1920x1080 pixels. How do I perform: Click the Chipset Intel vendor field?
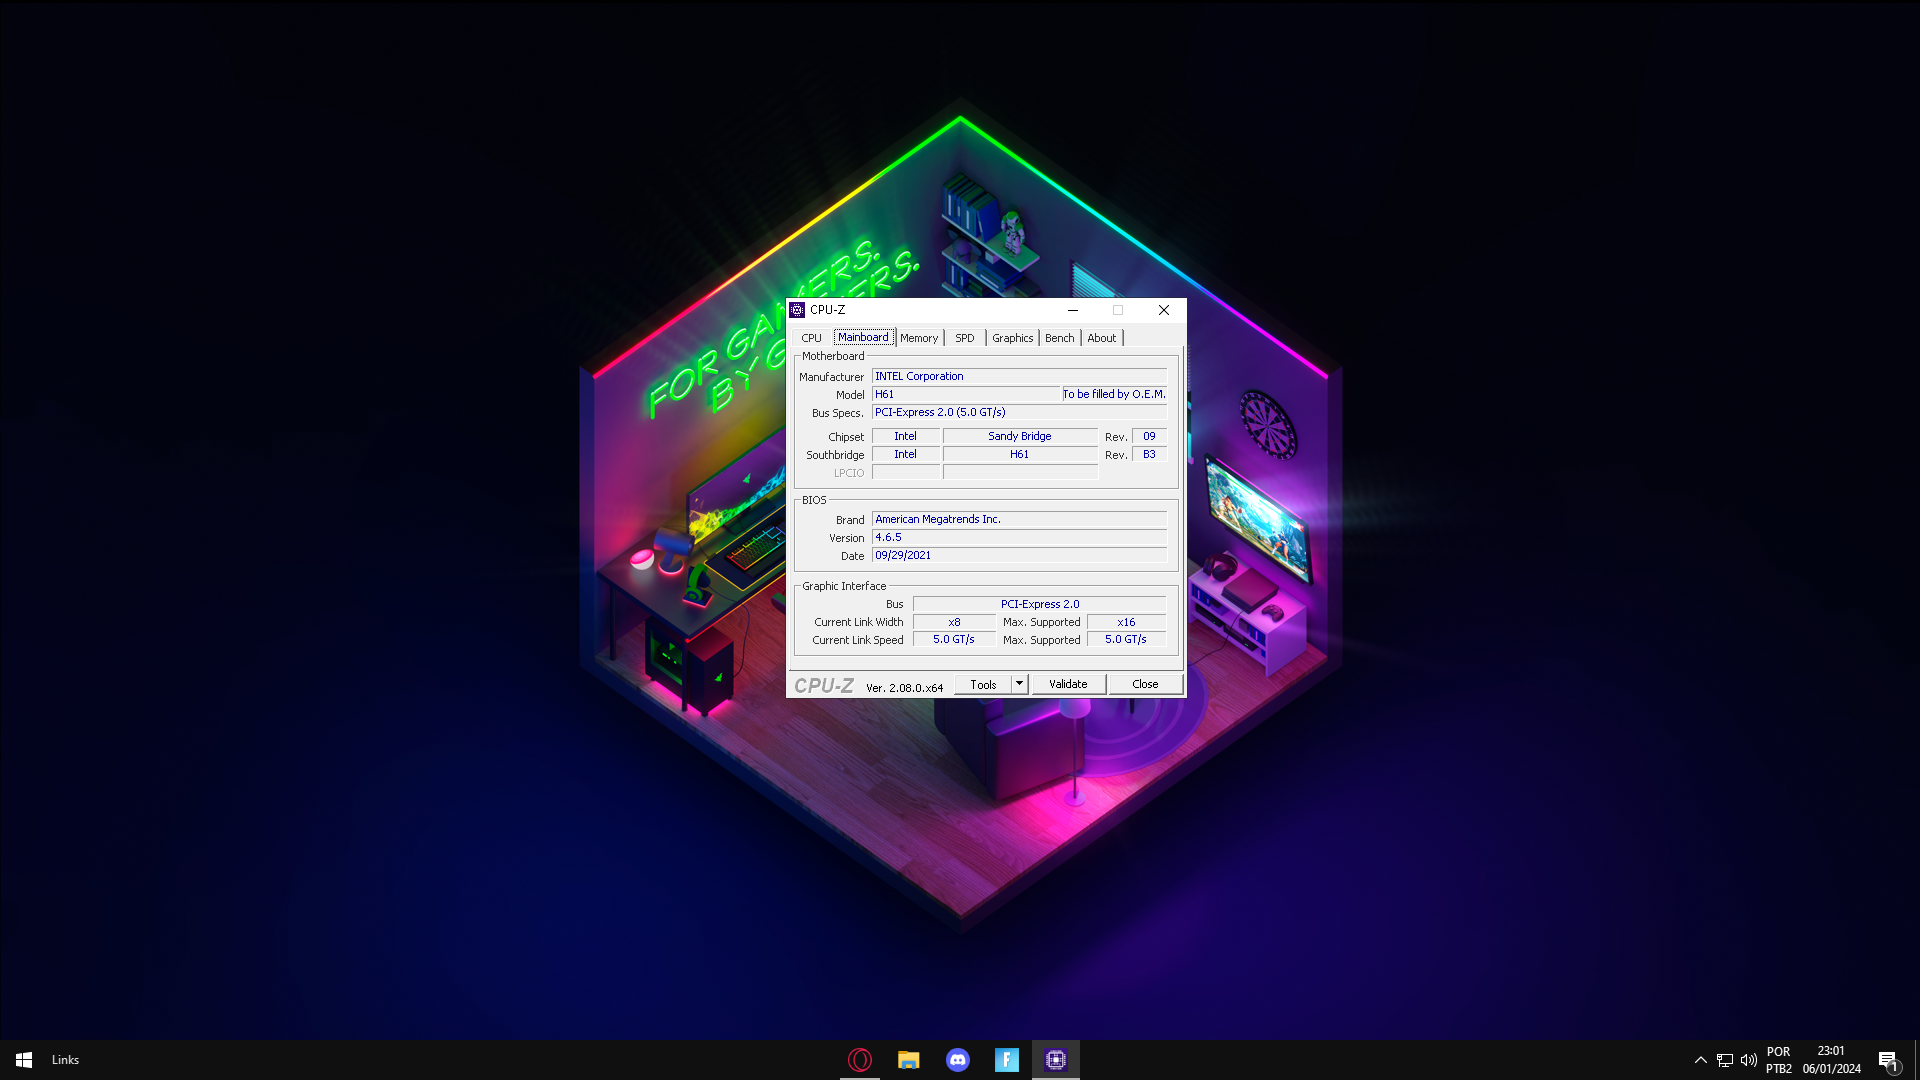pos(906,436)
